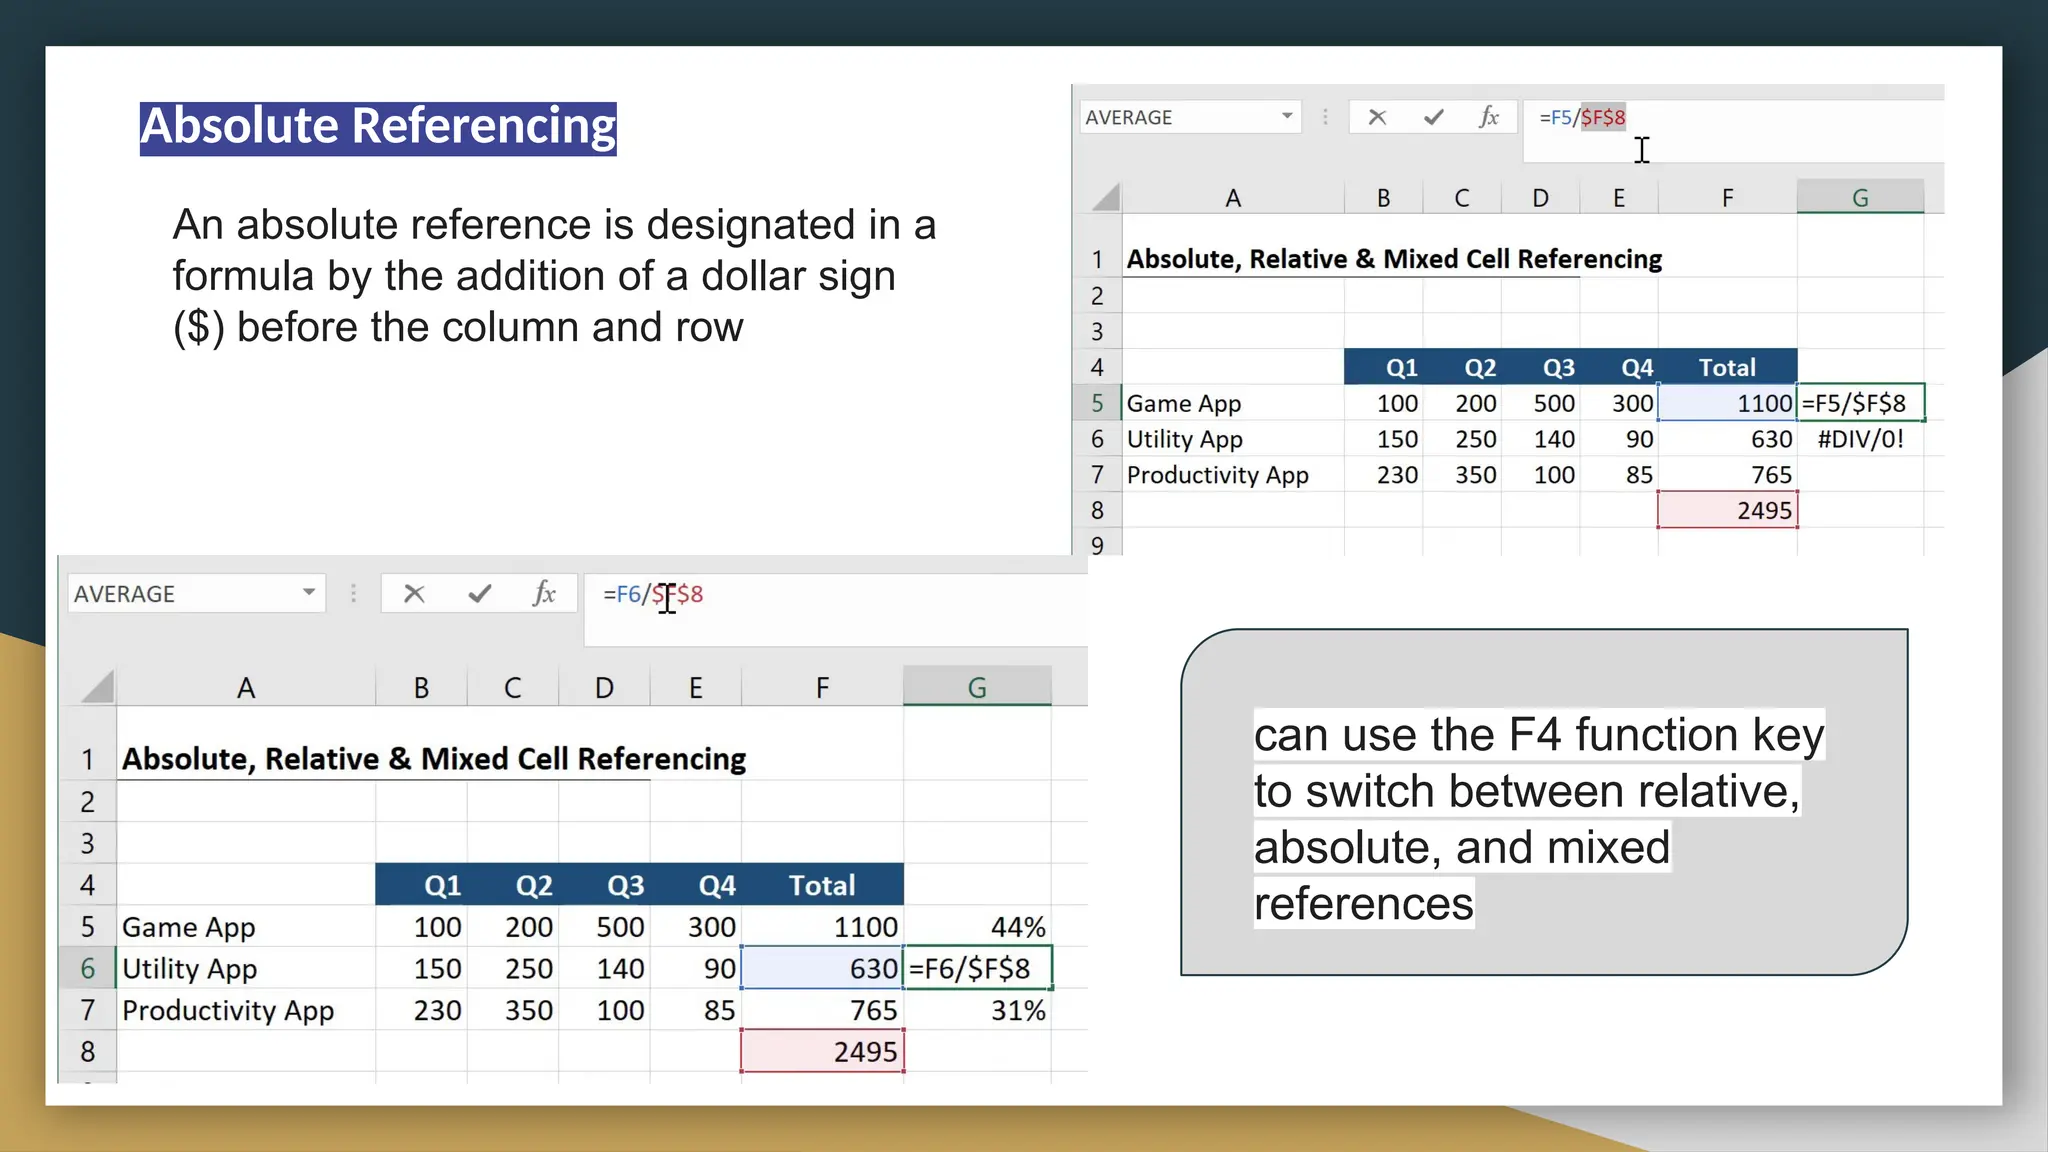Select column G header in bottom sheet
2048x1152 pixels.
[977, 687]
